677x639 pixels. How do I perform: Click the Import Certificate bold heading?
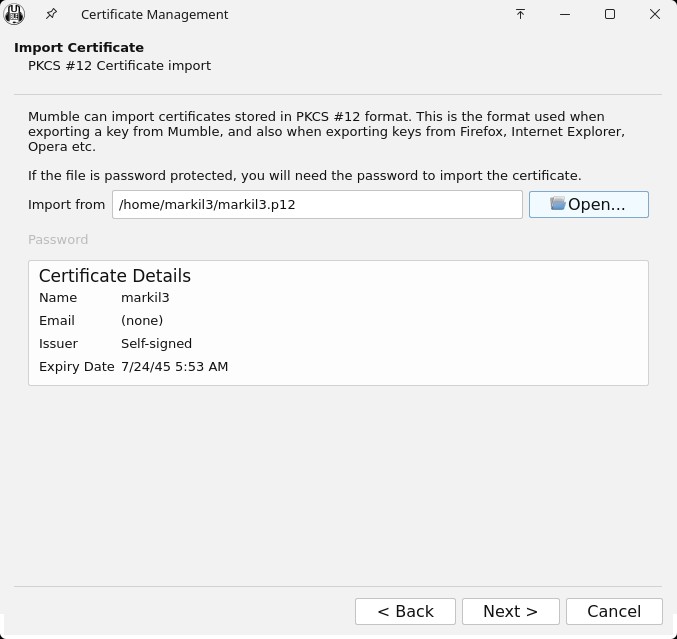79,48
